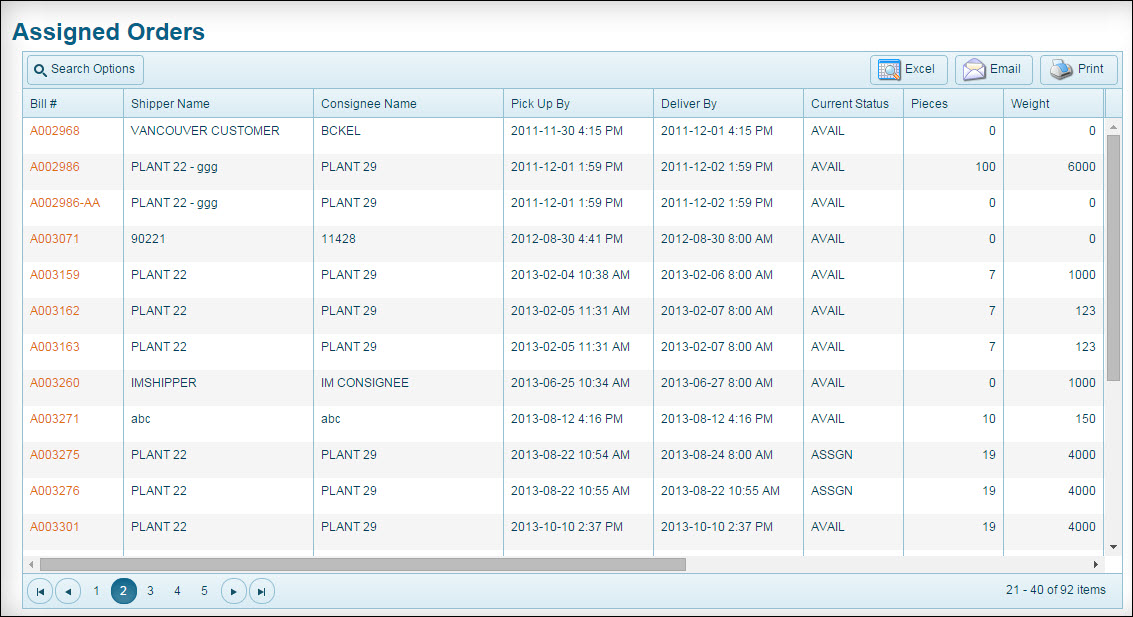Go to the last page
Image resolution: width=1133 pixels, height=617 pixels.
tap(262, 591)
